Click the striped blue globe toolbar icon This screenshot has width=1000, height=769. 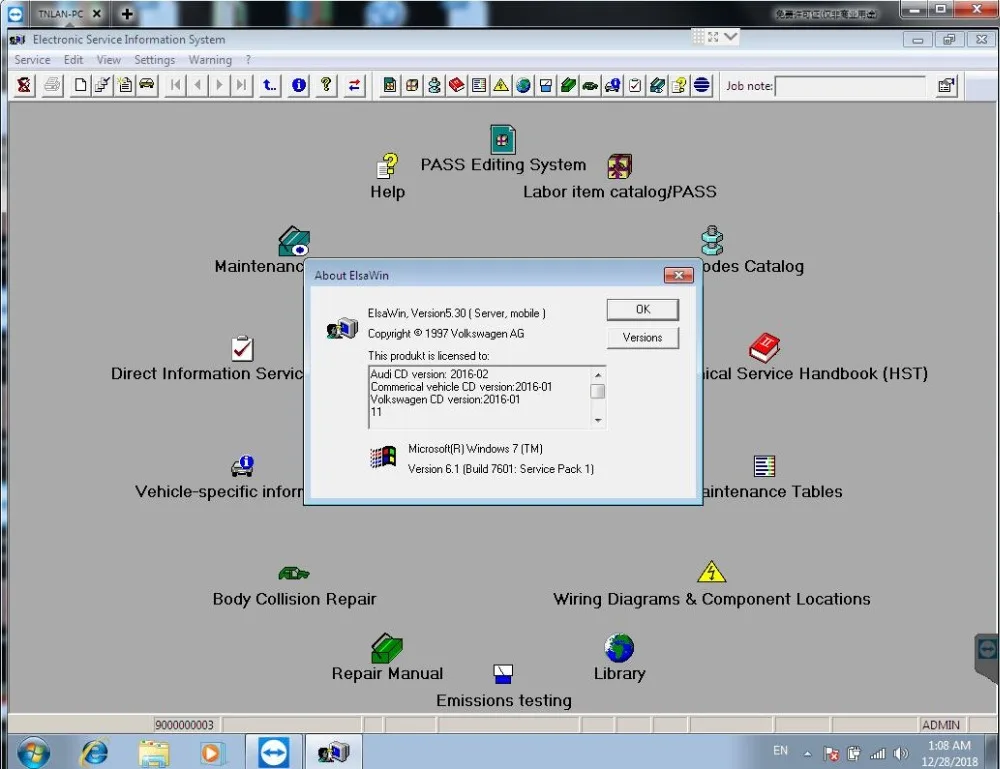[x=702, y=85]
